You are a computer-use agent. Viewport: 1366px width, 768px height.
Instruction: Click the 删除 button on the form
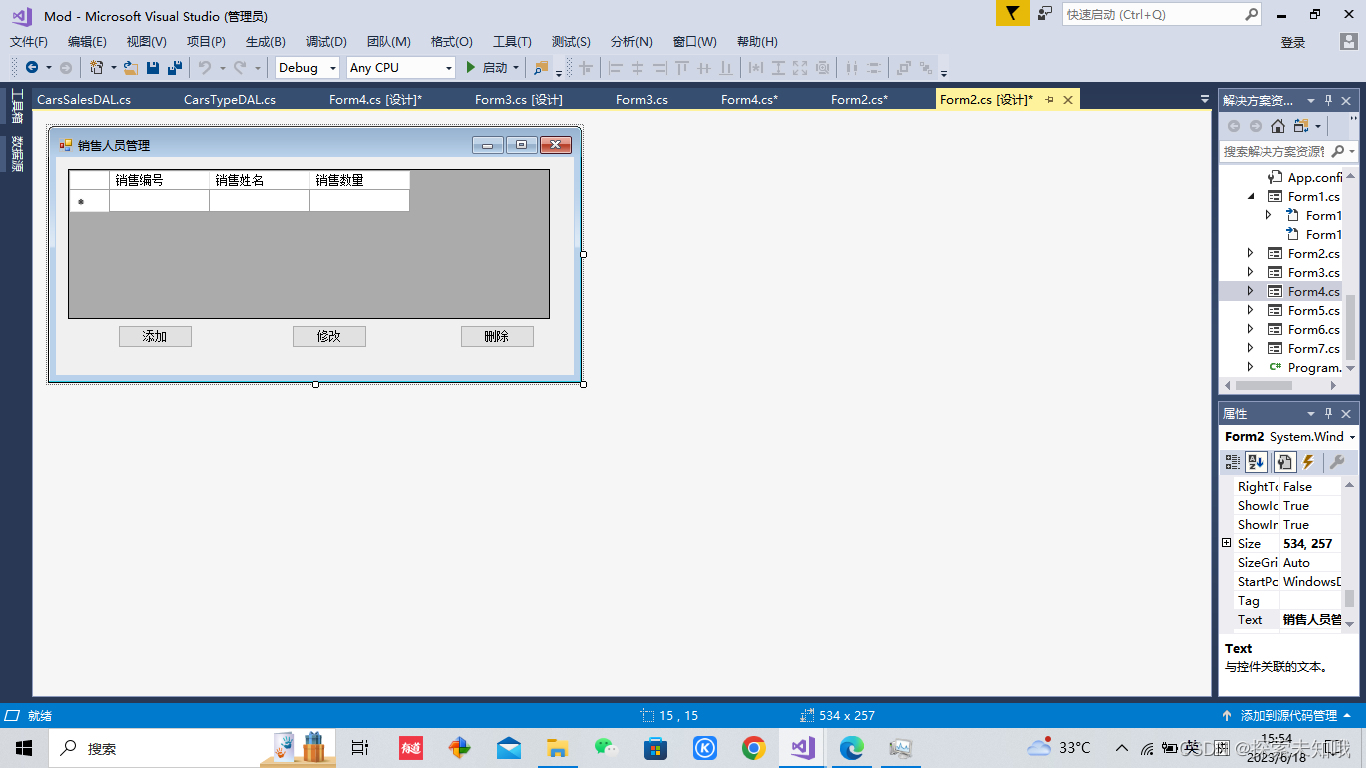tap(497, 336)
